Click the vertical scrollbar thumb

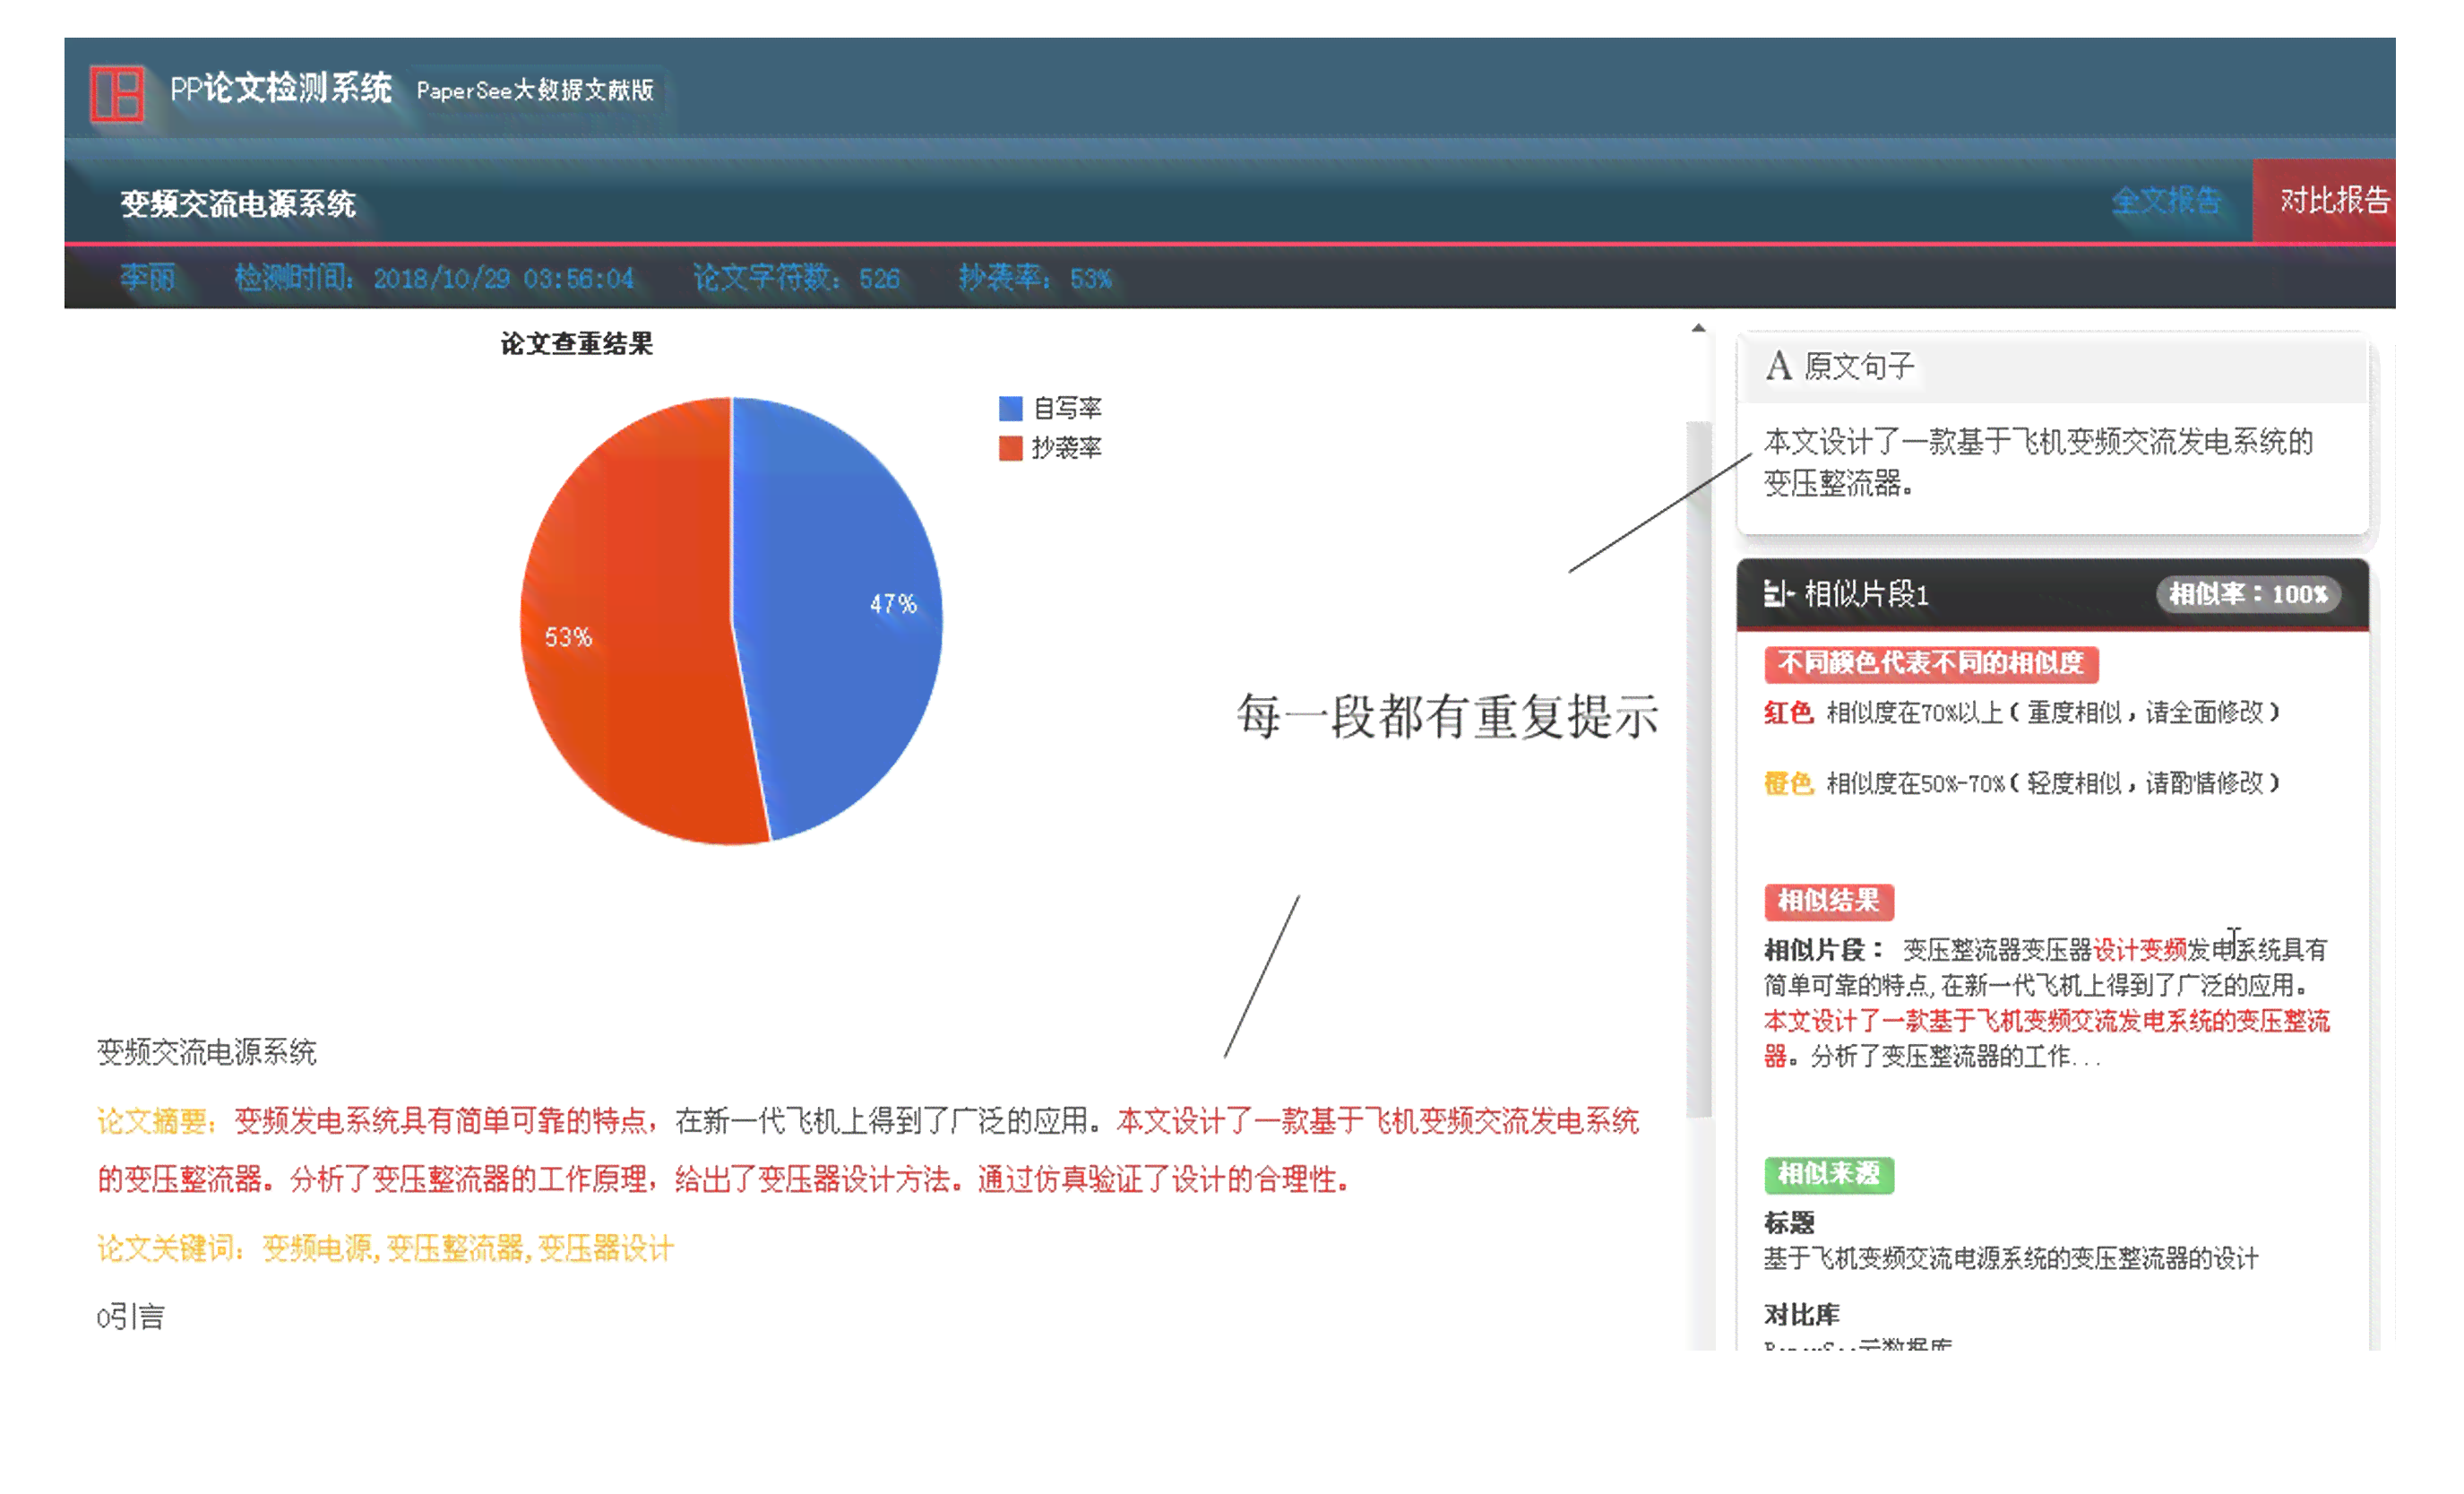(x=1698, y=768)
